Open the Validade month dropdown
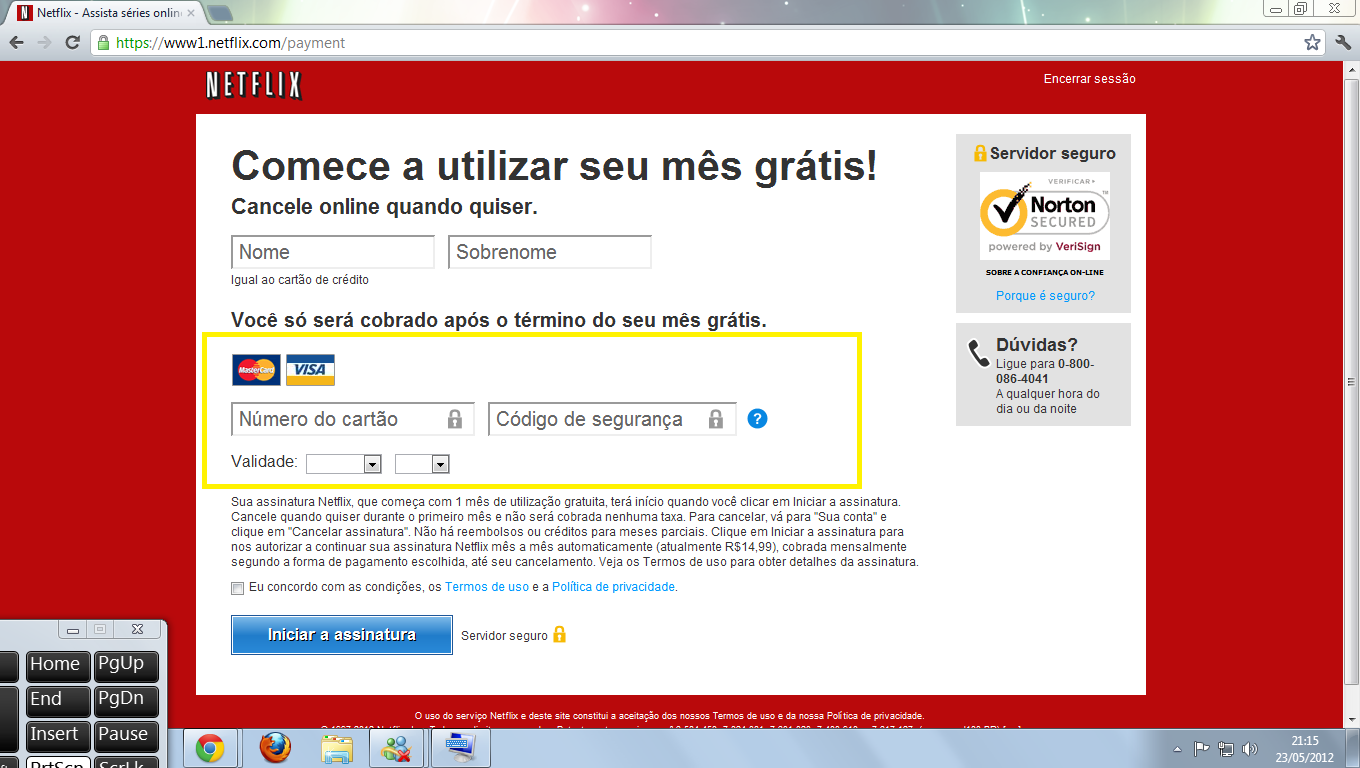This screenshot has width=1360, height=768. (344, 464)
